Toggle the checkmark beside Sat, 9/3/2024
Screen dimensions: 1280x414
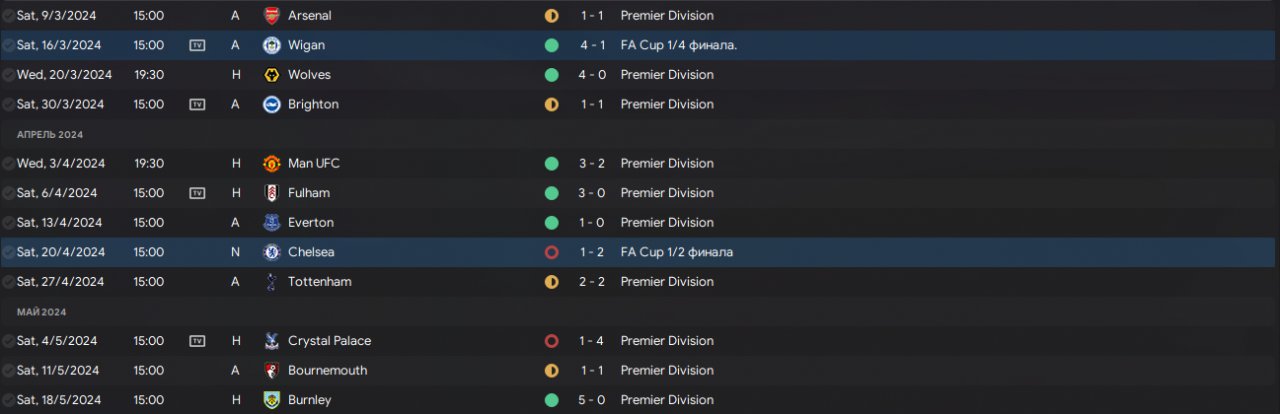[8, 16]
